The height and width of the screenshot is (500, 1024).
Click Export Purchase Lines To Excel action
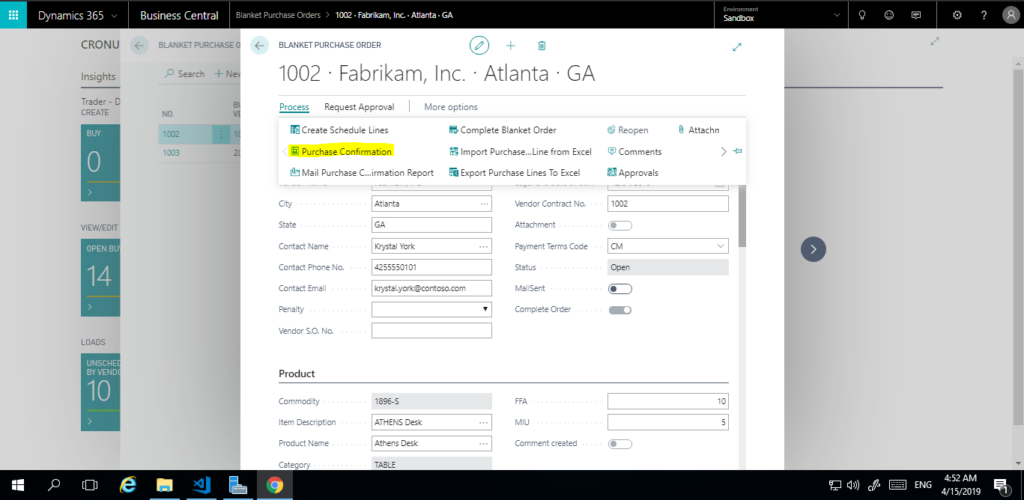(x=515, y=173)
